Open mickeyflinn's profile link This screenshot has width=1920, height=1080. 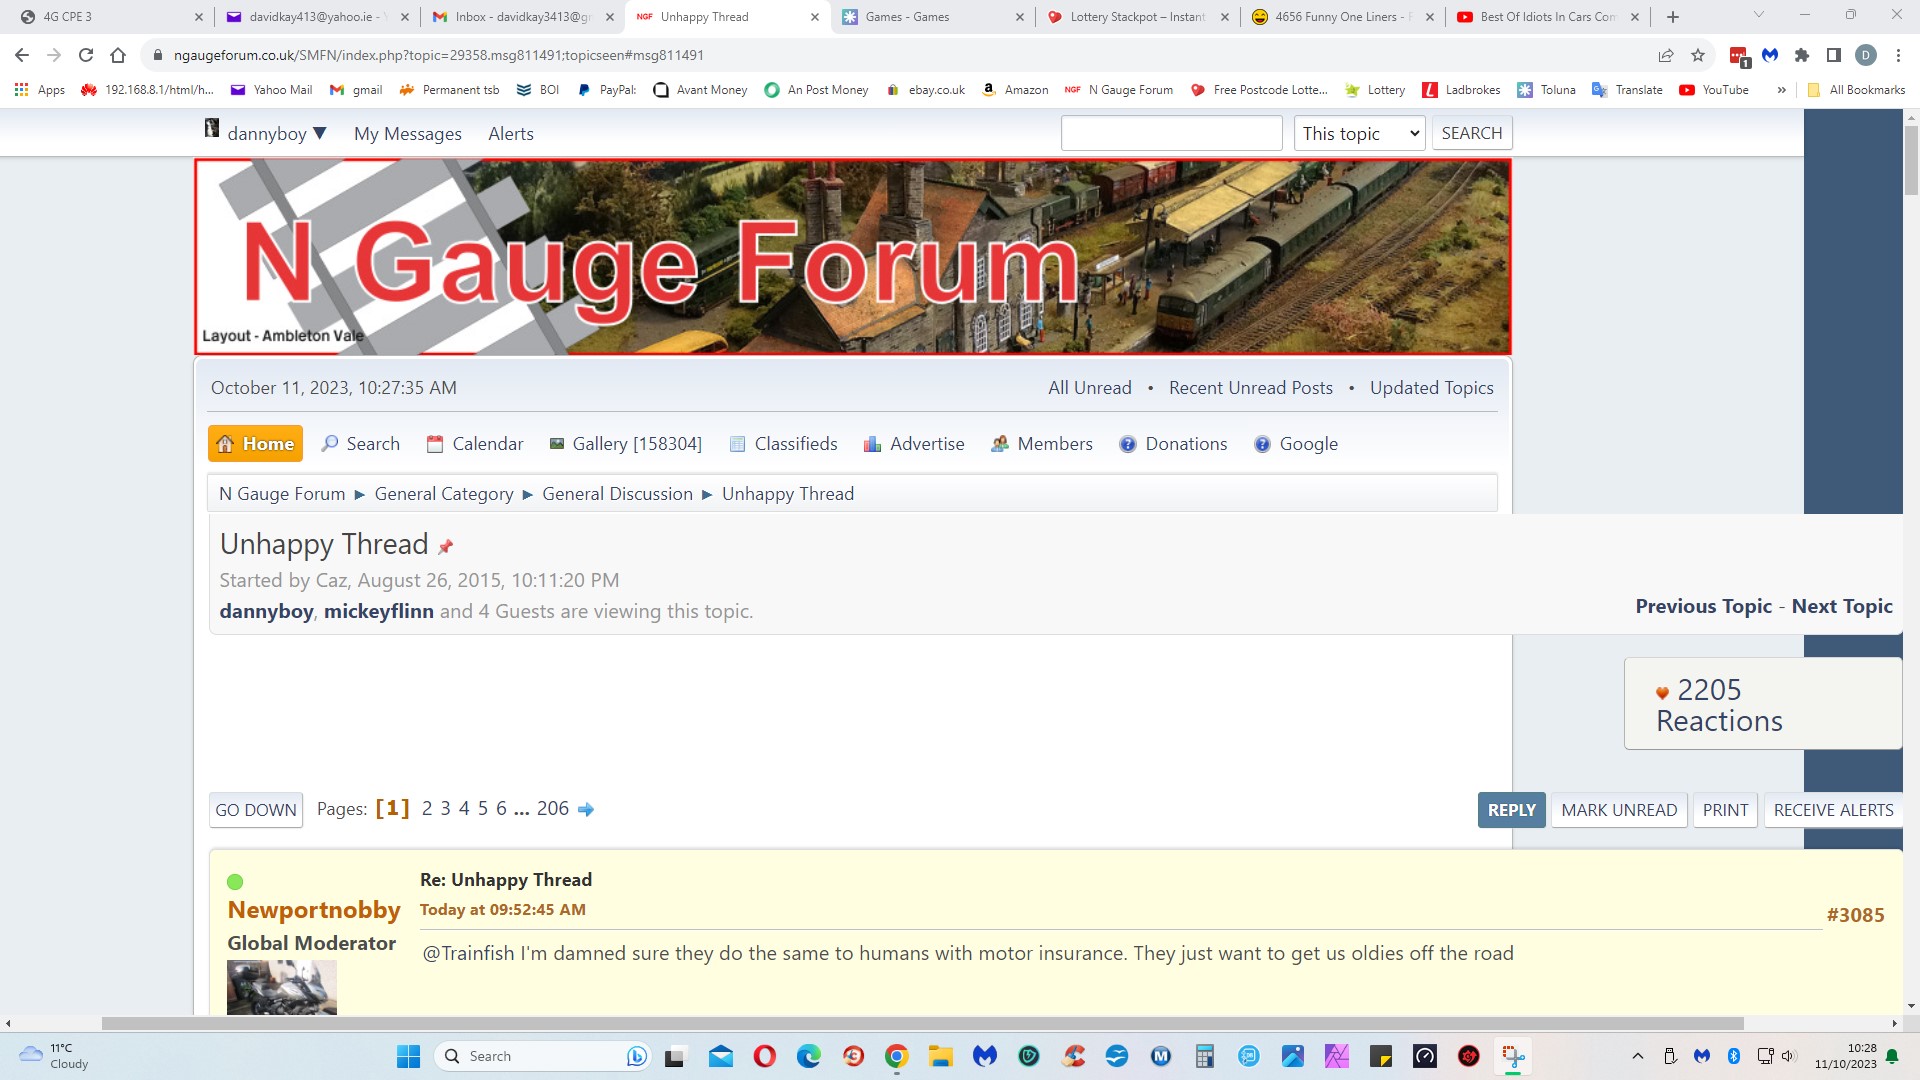click(x=379, y=611)
